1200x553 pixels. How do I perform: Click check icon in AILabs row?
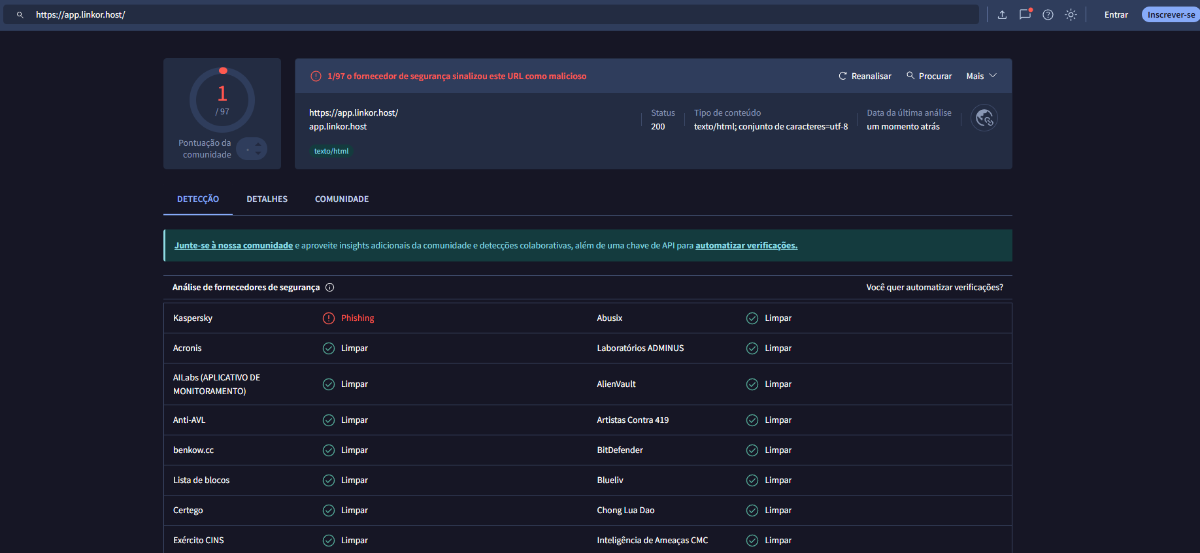[328, 384]
